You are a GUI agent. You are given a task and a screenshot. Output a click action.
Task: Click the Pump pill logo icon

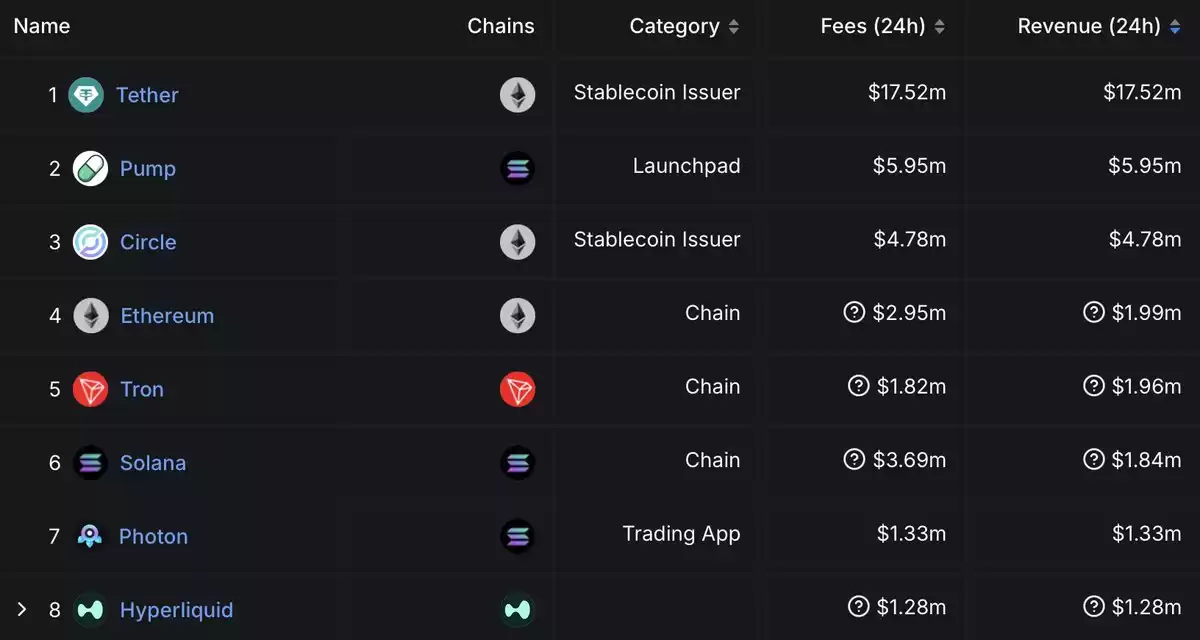point(90,168)
